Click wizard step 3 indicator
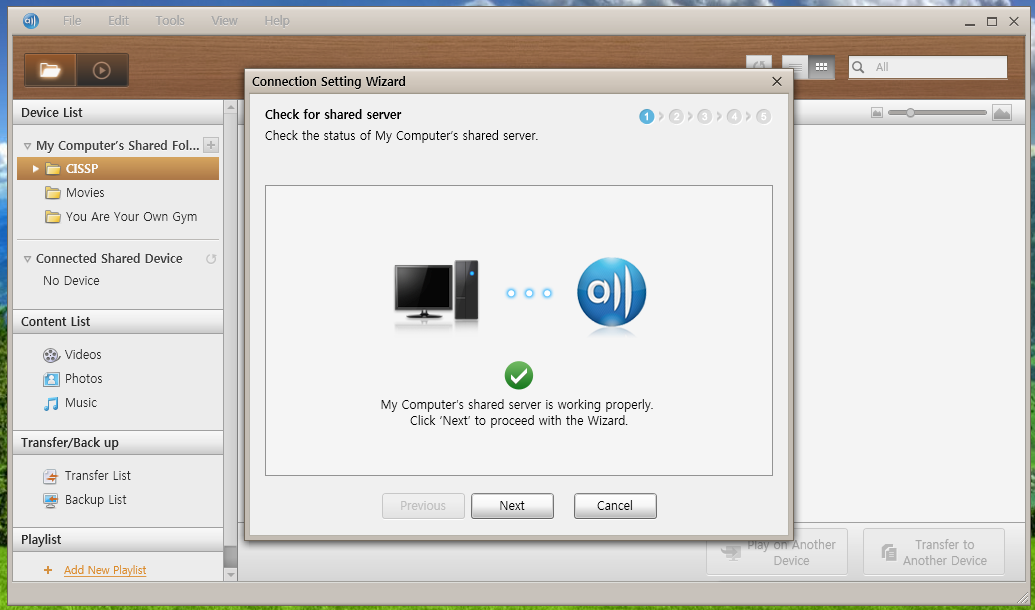This screenshot has width=1035, height=610. coord(704,117)
